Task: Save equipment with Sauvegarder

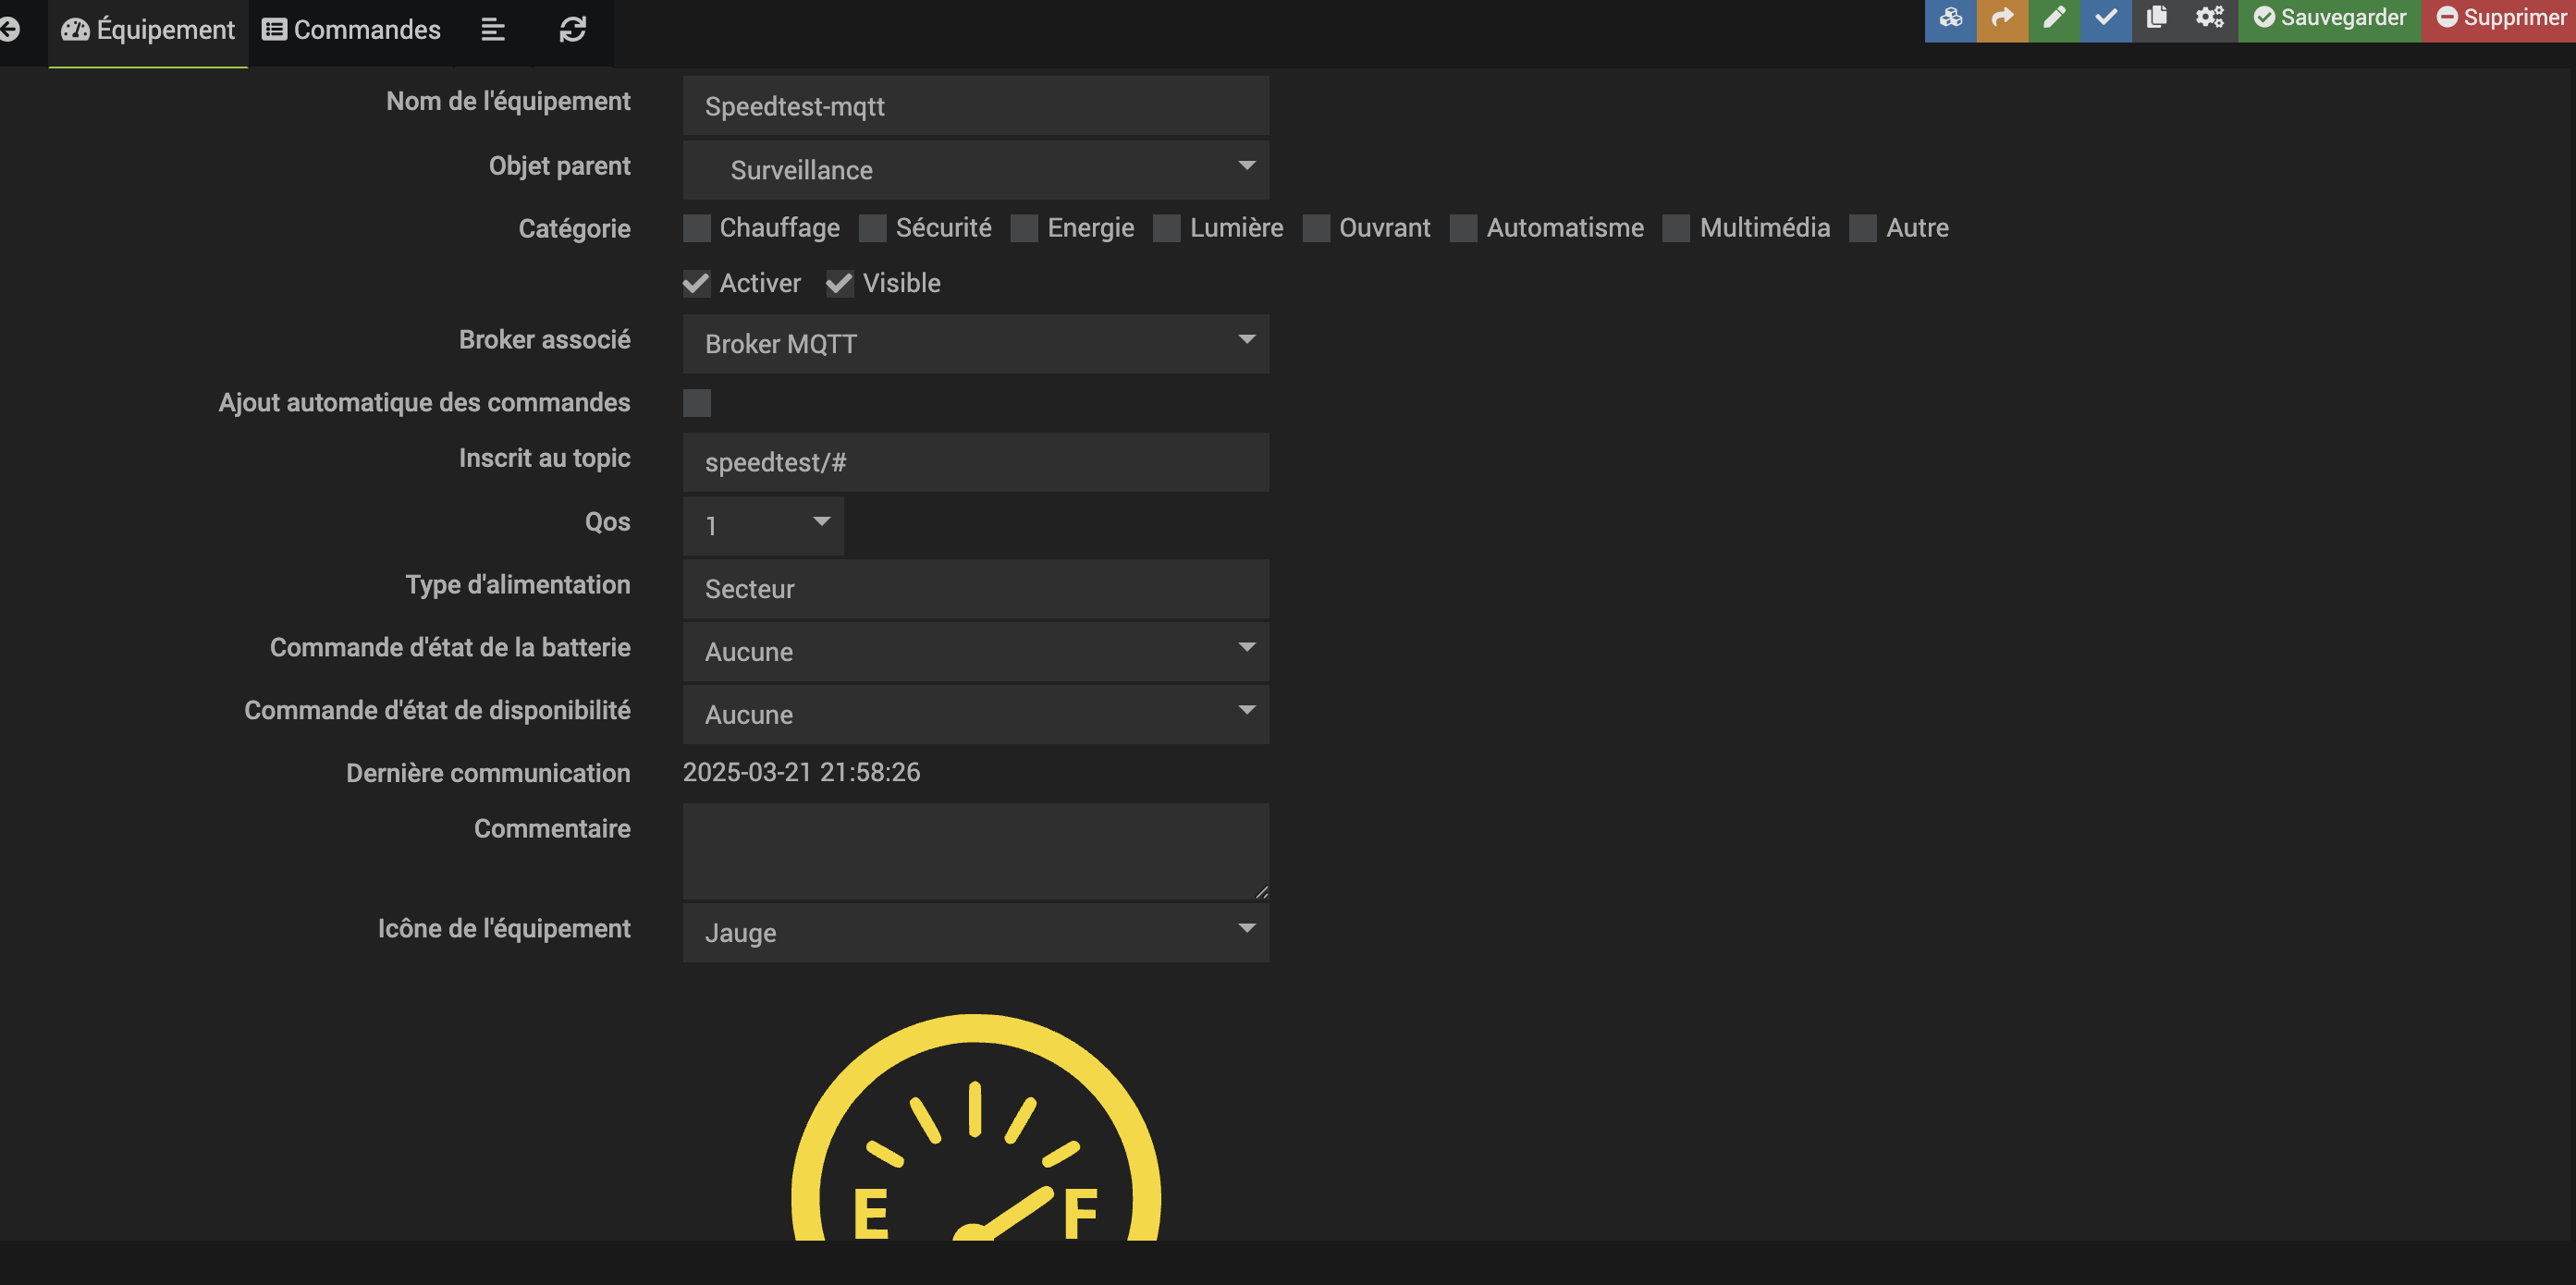Action: [2329, 18]
